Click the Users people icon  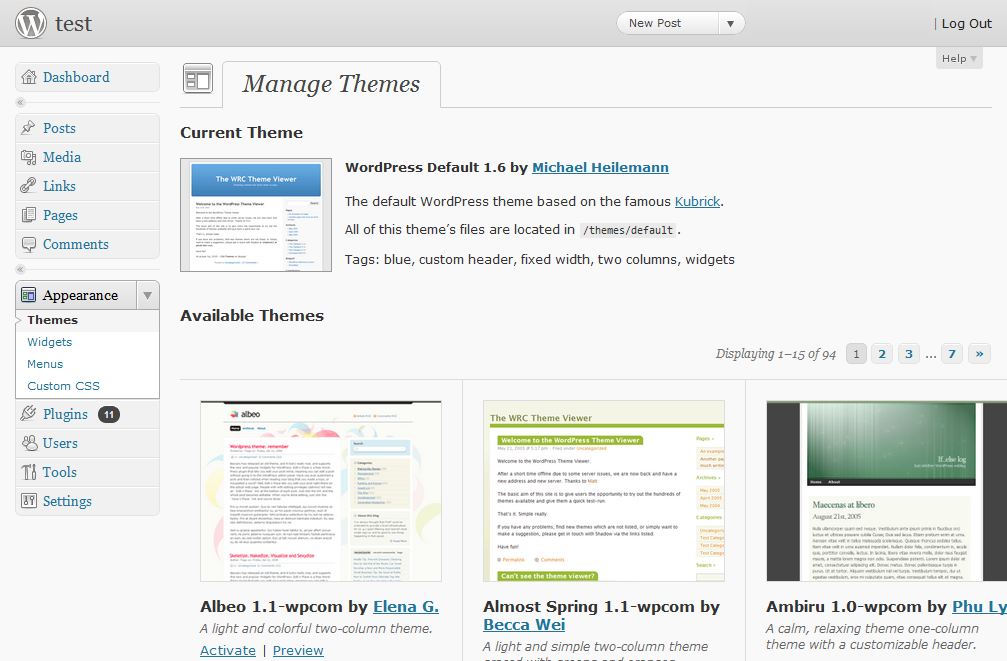point(29,443)
